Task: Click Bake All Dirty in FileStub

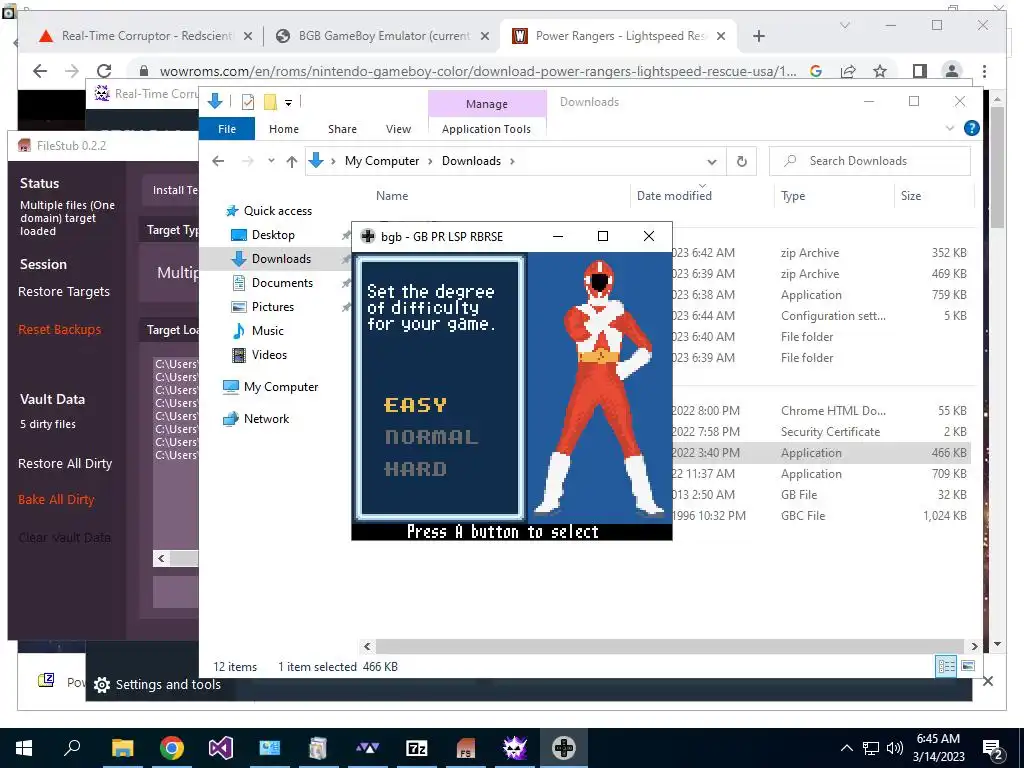Action: point(56,499)
